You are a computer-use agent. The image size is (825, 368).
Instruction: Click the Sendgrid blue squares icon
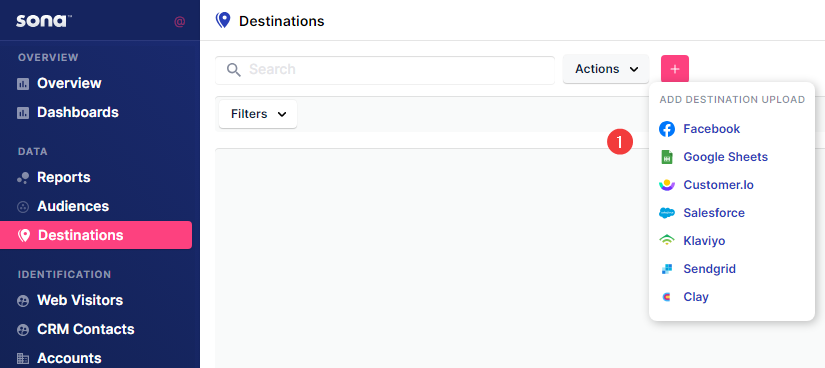click(667, 269)
